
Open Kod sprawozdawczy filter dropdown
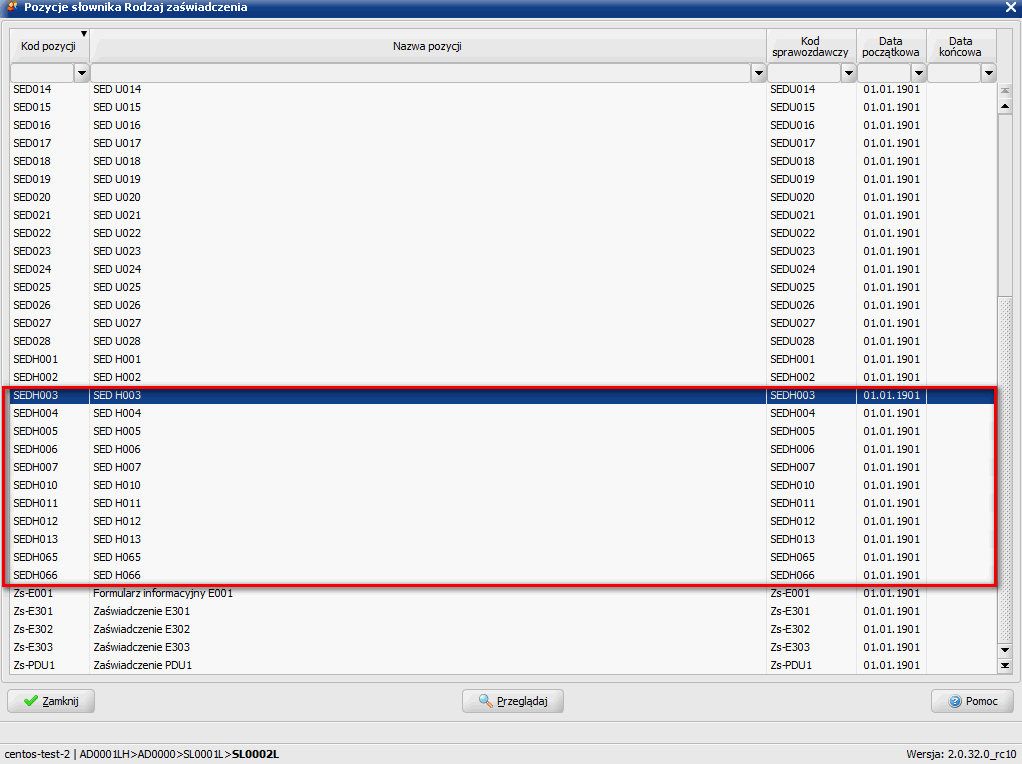coord(848,73)
